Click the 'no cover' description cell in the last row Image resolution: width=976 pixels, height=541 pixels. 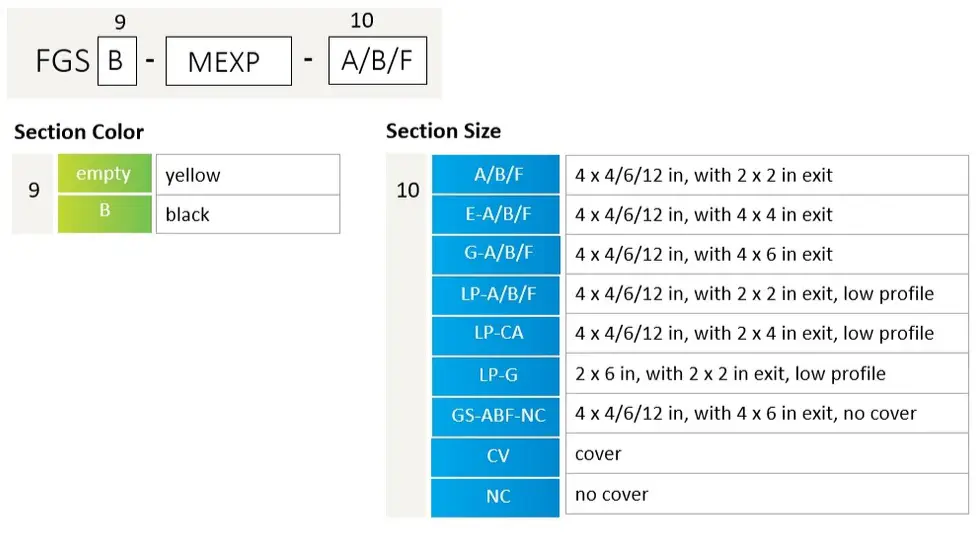tap(766, 495)
